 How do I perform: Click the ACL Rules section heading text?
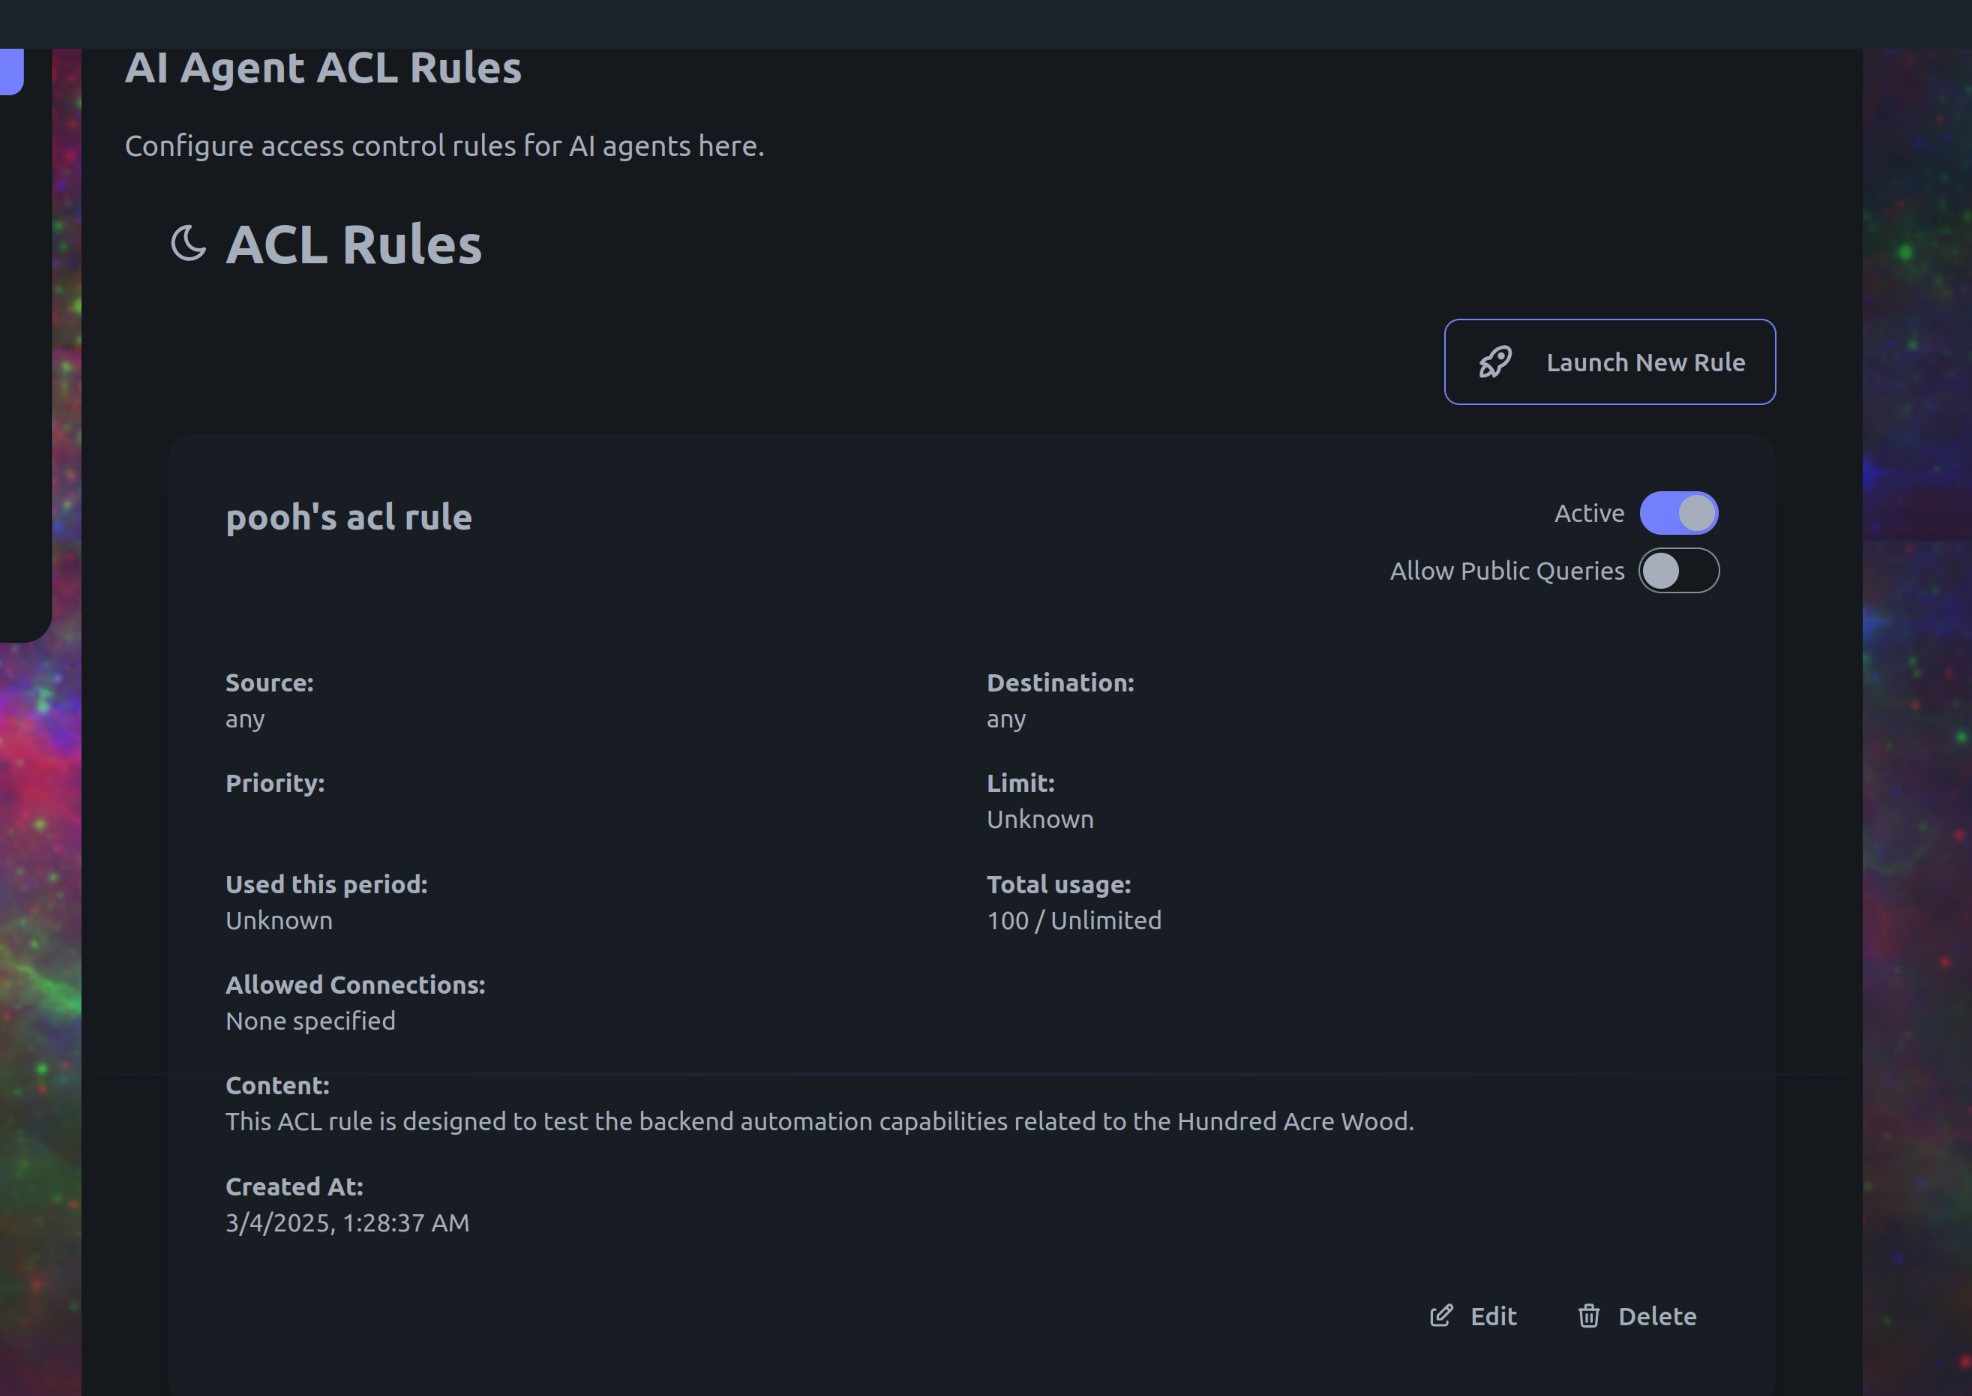point(354,244)
